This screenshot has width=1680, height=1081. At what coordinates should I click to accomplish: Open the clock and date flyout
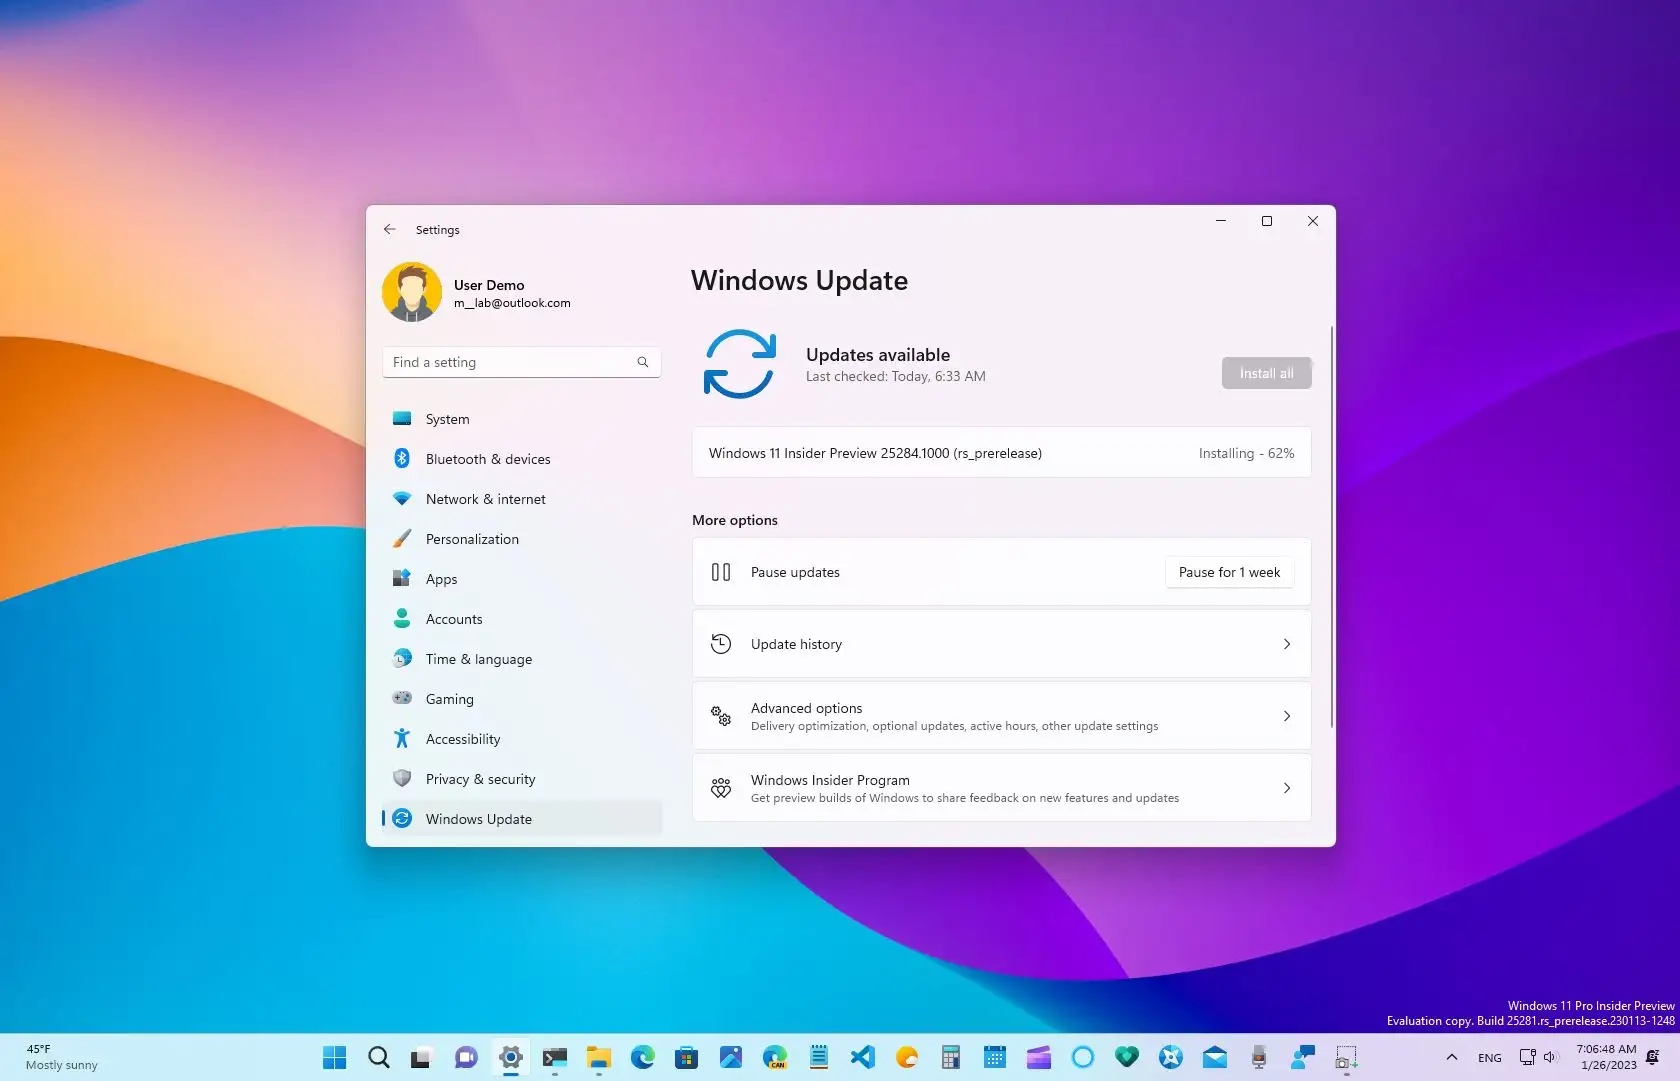tap(1606, 1057)
